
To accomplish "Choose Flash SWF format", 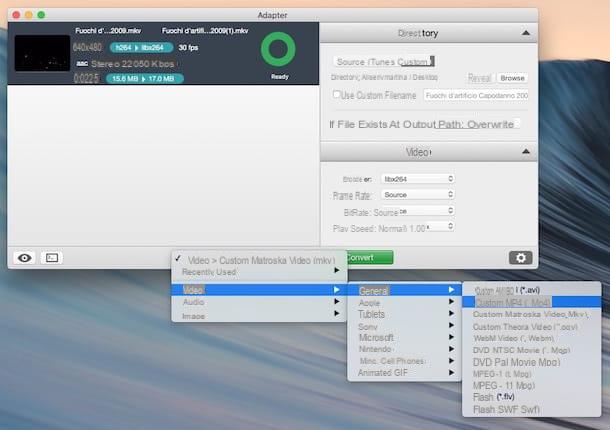I will [531, 409].
